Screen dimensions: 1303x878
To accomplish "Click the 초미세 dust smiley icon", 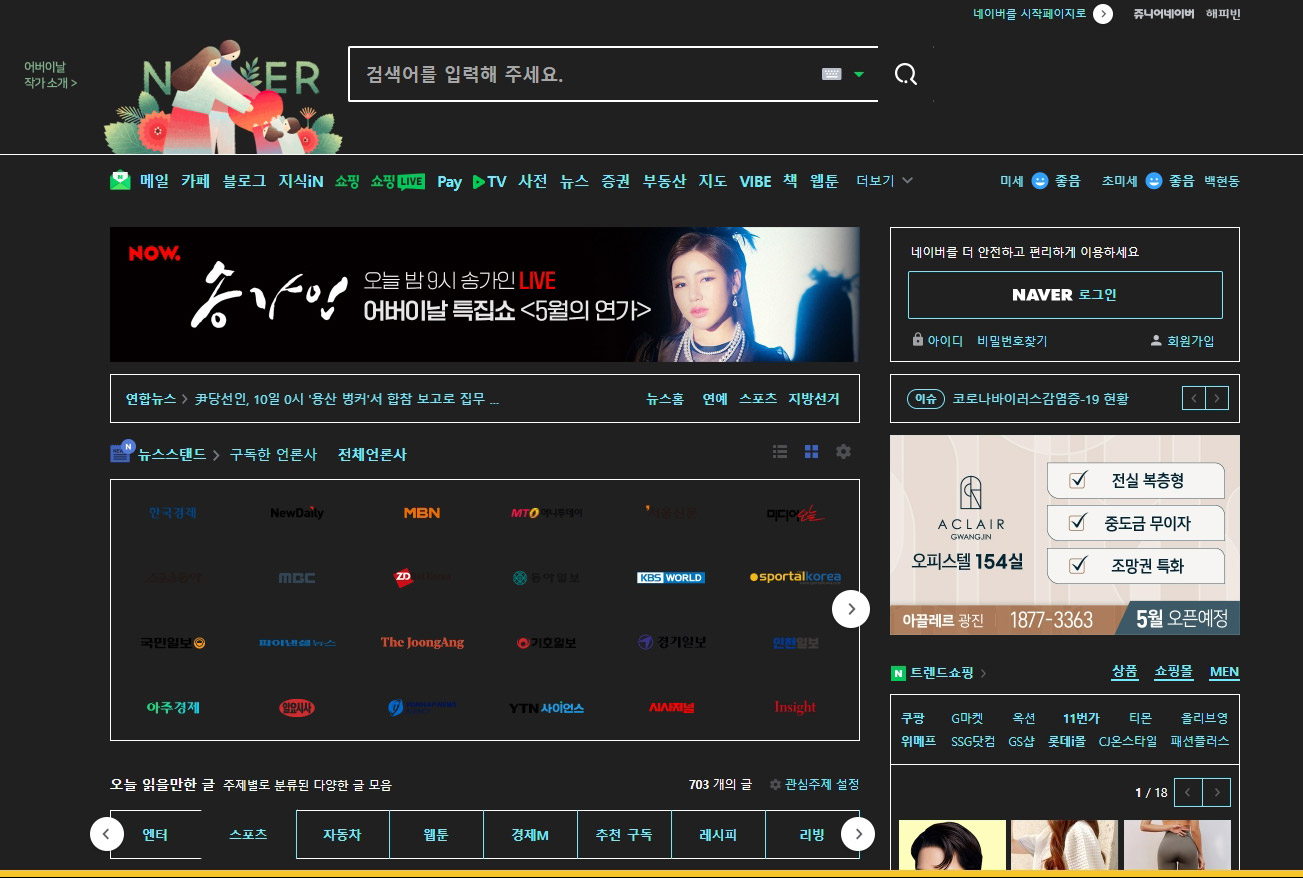I will coord(1154,181).
